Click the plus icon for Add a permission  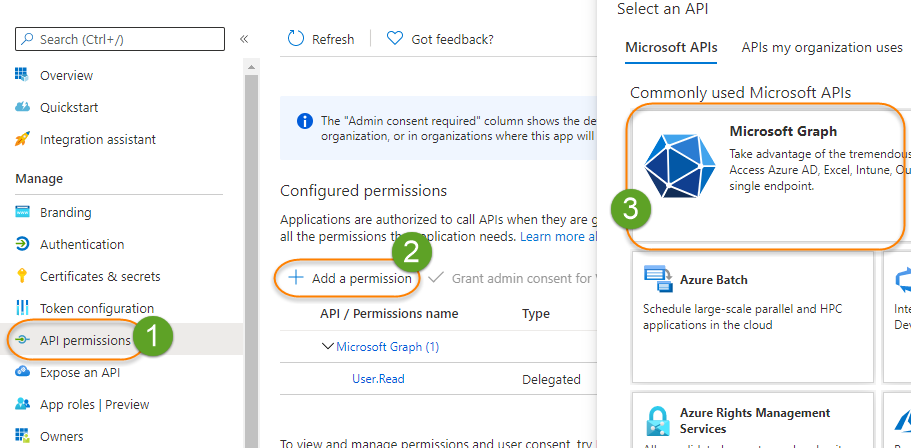coord(296,278)
